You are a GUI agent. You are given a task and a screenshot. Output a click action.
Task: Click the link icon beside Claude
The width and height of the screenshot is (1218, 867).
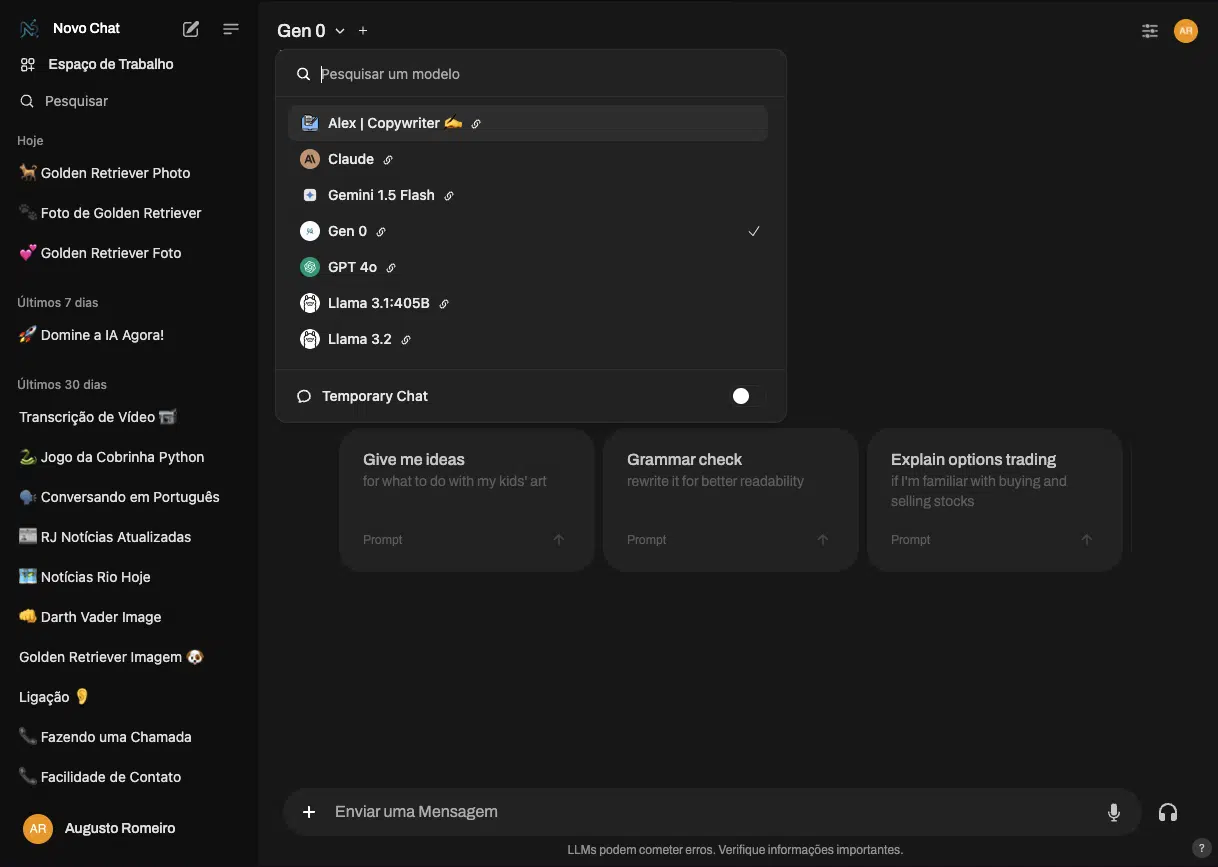[x=388, y=160]
